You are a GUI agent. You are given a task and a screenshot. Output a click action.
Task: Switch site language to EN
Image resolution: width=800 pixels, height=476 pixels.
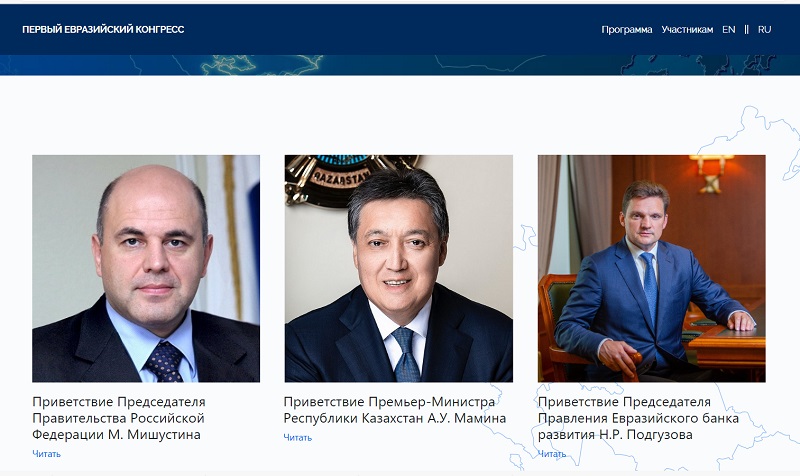pyautogui.click(x=729, y=30)
